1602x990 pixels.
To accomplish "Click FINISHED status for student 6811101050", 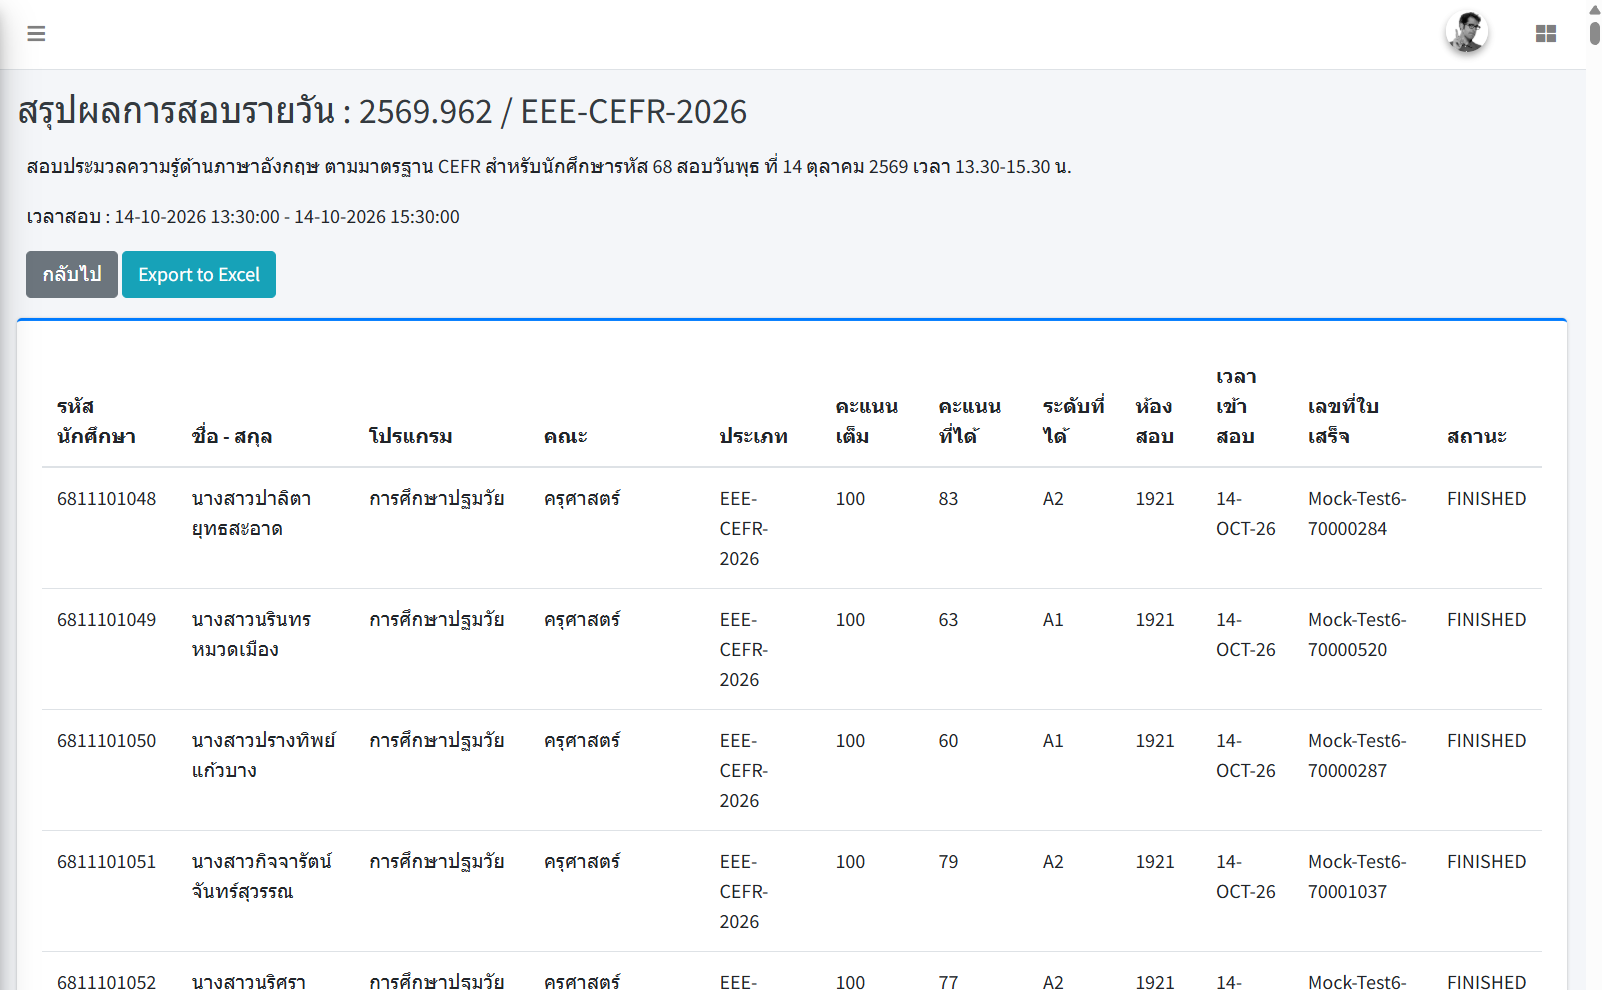I will click(x=1486, y=740).
